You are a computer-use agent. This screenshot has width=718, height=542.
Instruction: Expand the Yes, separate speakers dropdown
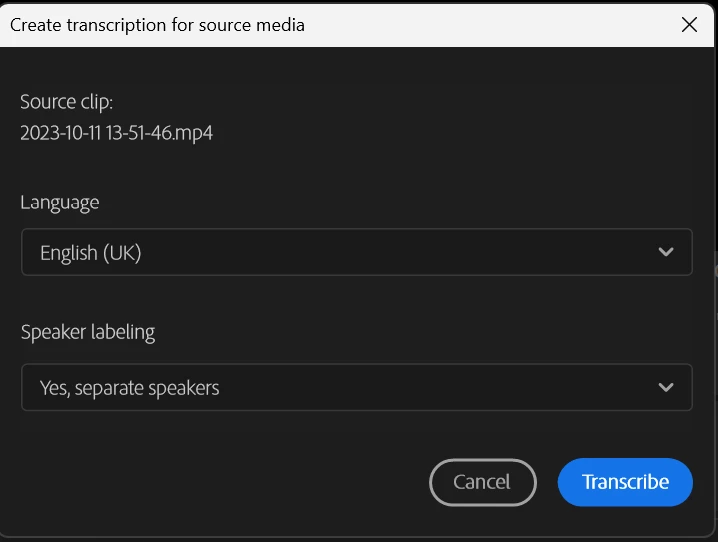tap(357, 387)
